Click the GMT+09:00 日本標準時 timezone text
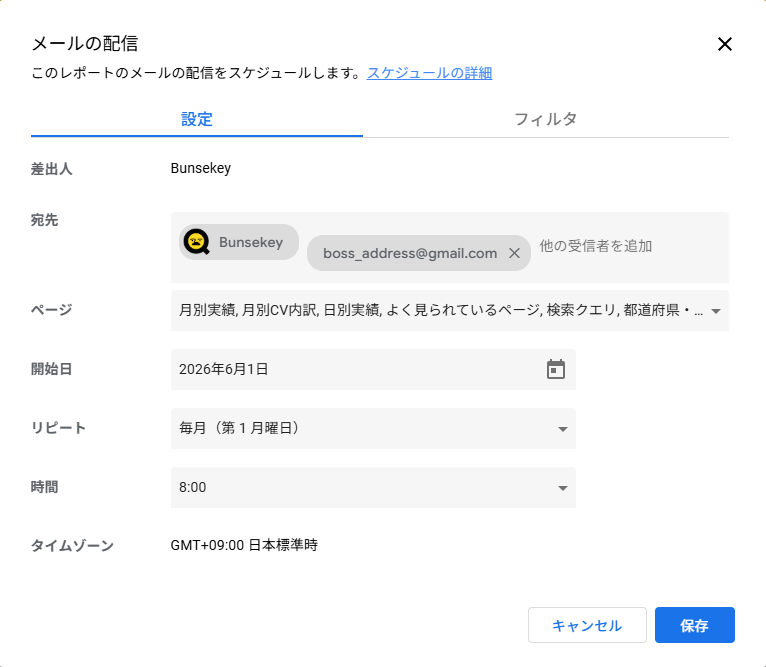766x667 pixels. pyautogui.click(x=244, y=545)
